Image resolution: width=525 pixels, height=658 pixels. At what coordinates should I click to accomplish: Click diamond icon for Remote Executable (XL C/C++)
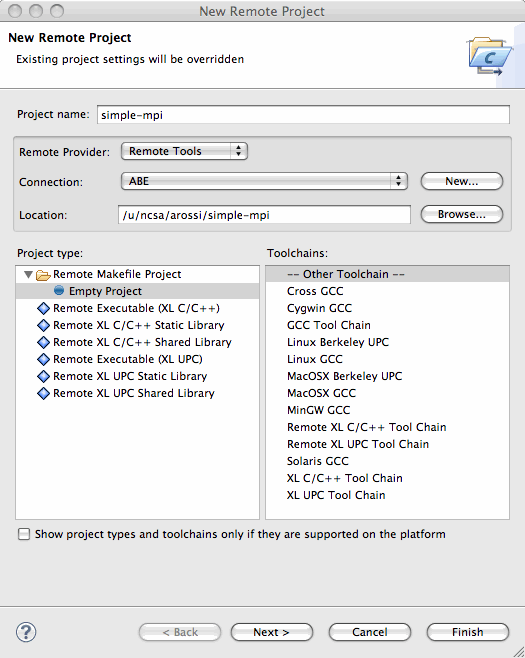(43, 308)
